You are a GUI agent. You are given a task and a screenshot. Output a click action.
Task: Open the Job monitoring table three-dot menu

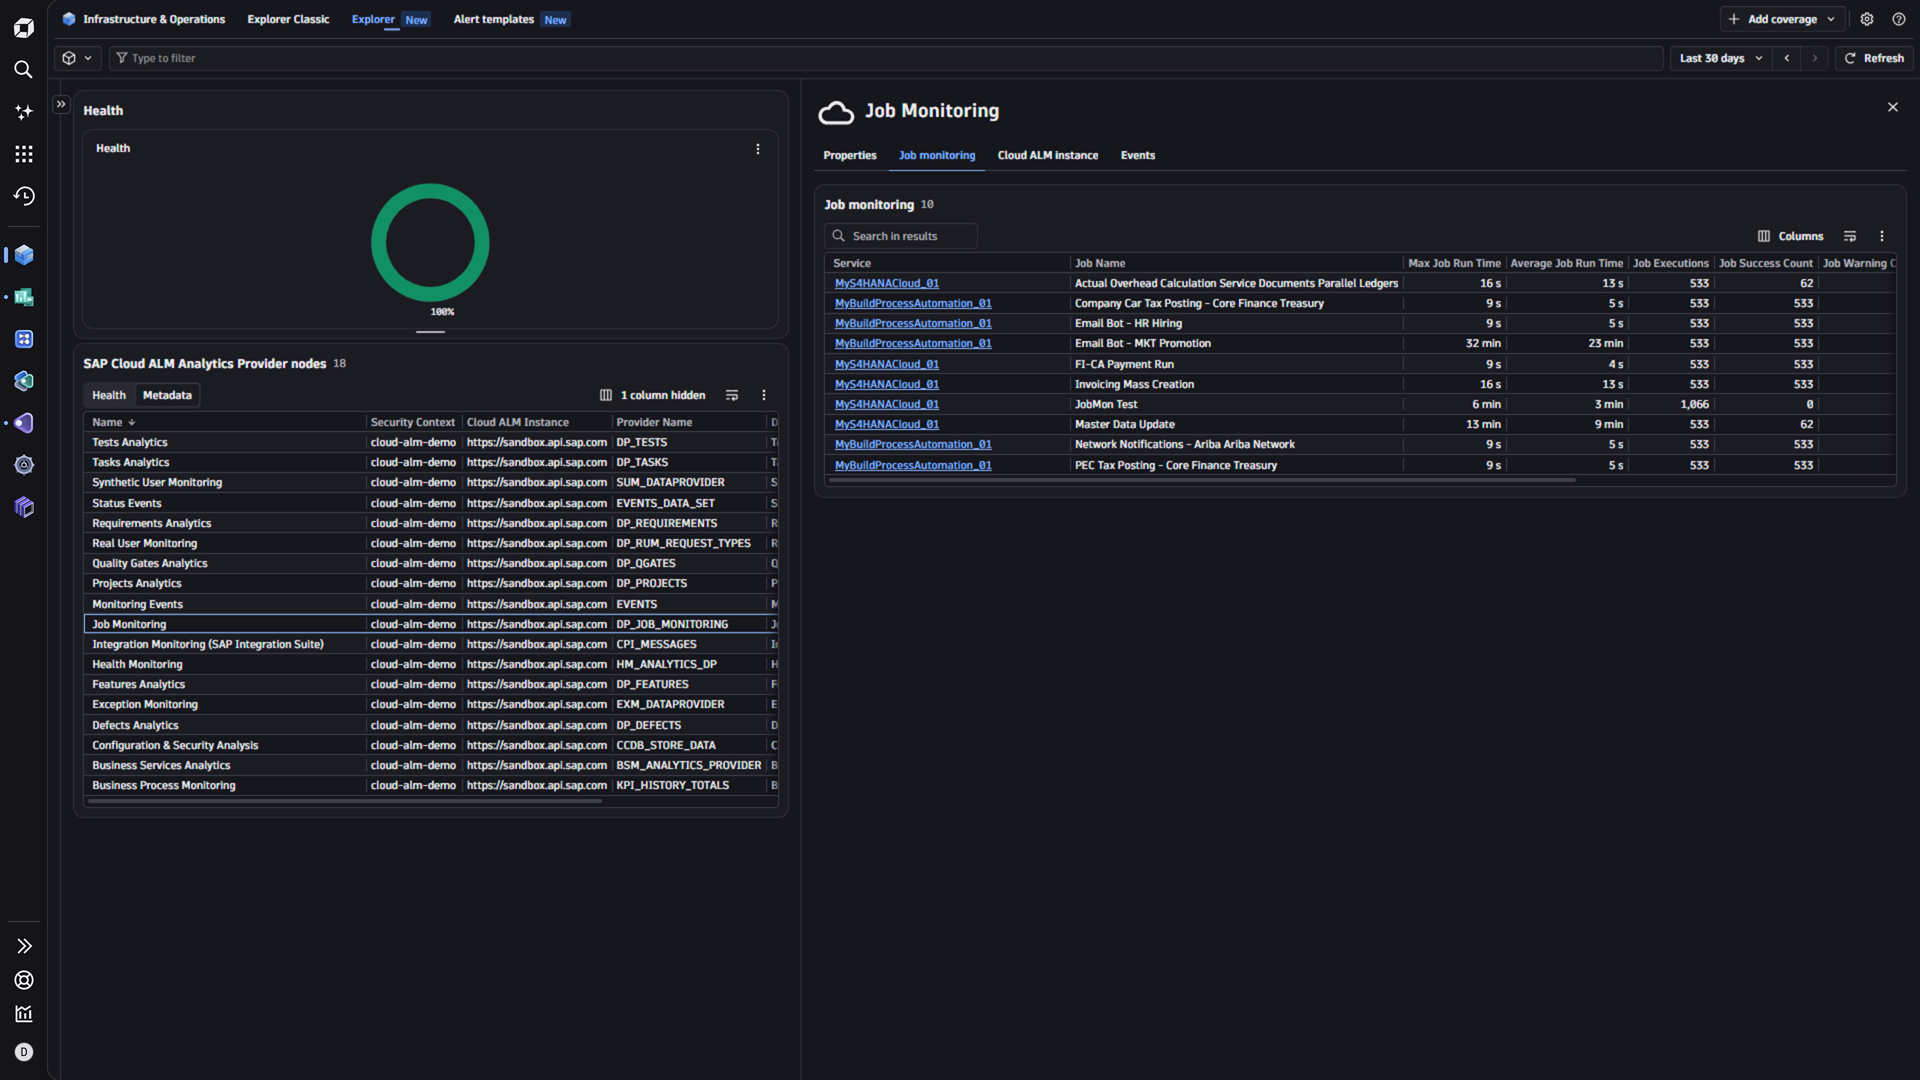[x=1882, y=236]
